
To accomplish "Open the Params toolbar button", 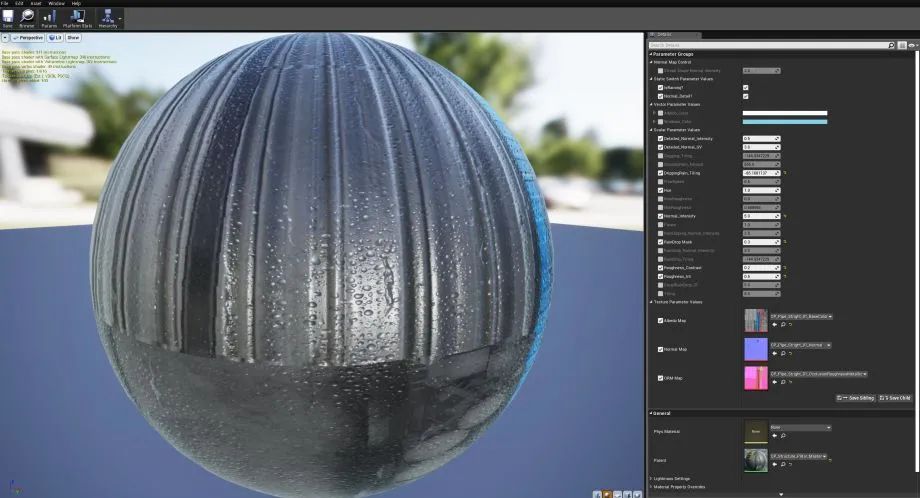I will 49,18.
